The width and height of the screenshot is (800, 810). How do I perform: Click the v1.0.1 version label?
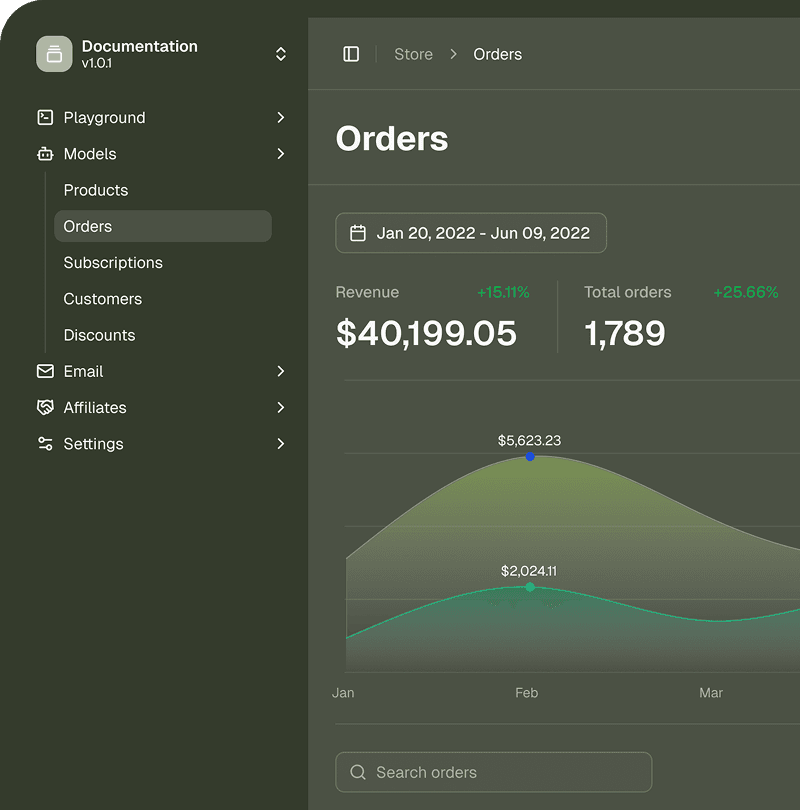pyautogui.click(x=97, y=63)
